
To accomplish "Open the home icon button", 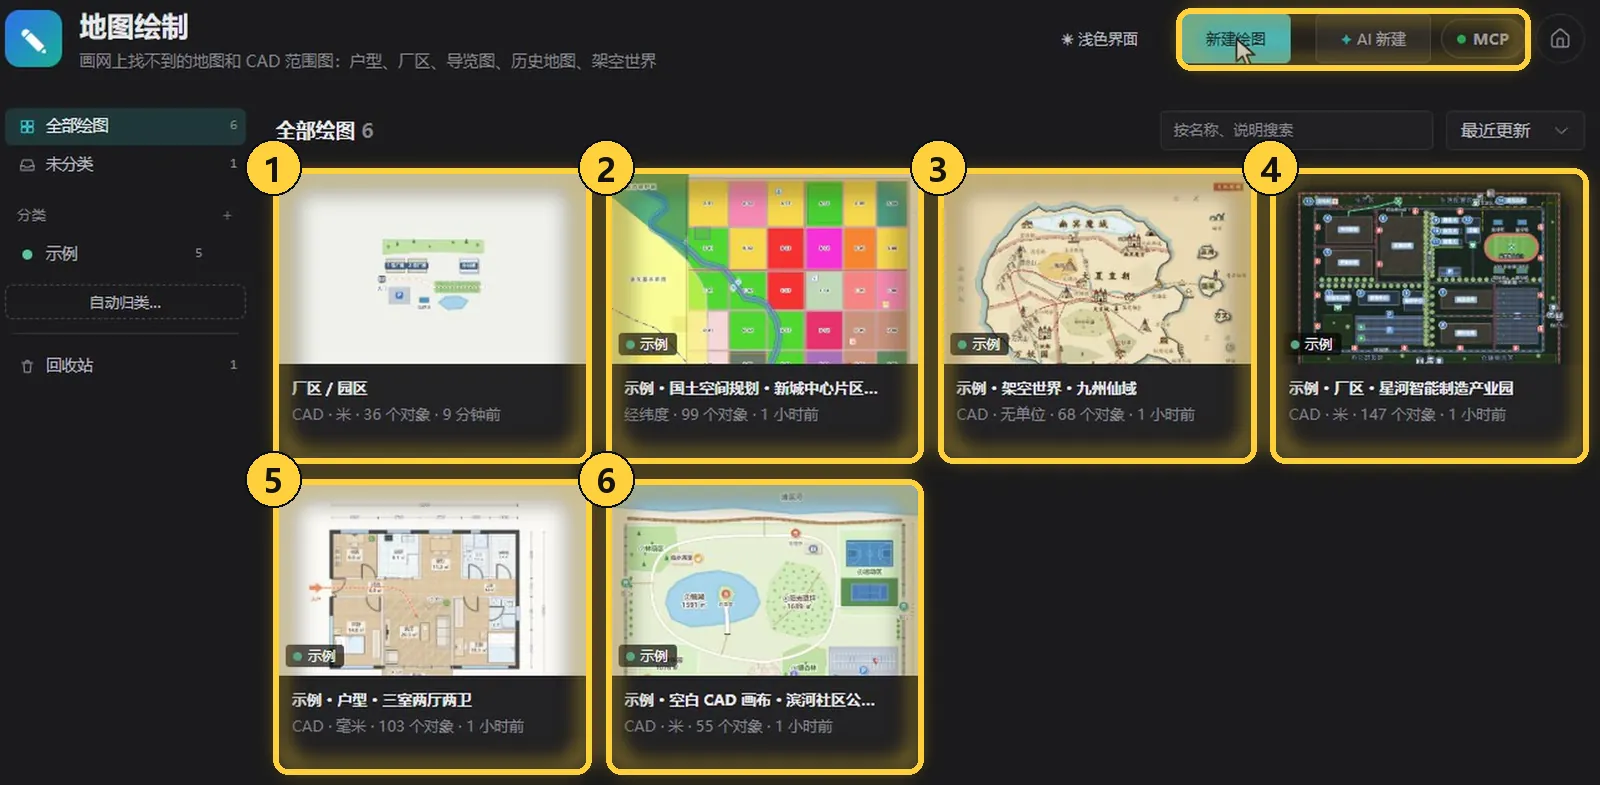I will click(1560, 39).
